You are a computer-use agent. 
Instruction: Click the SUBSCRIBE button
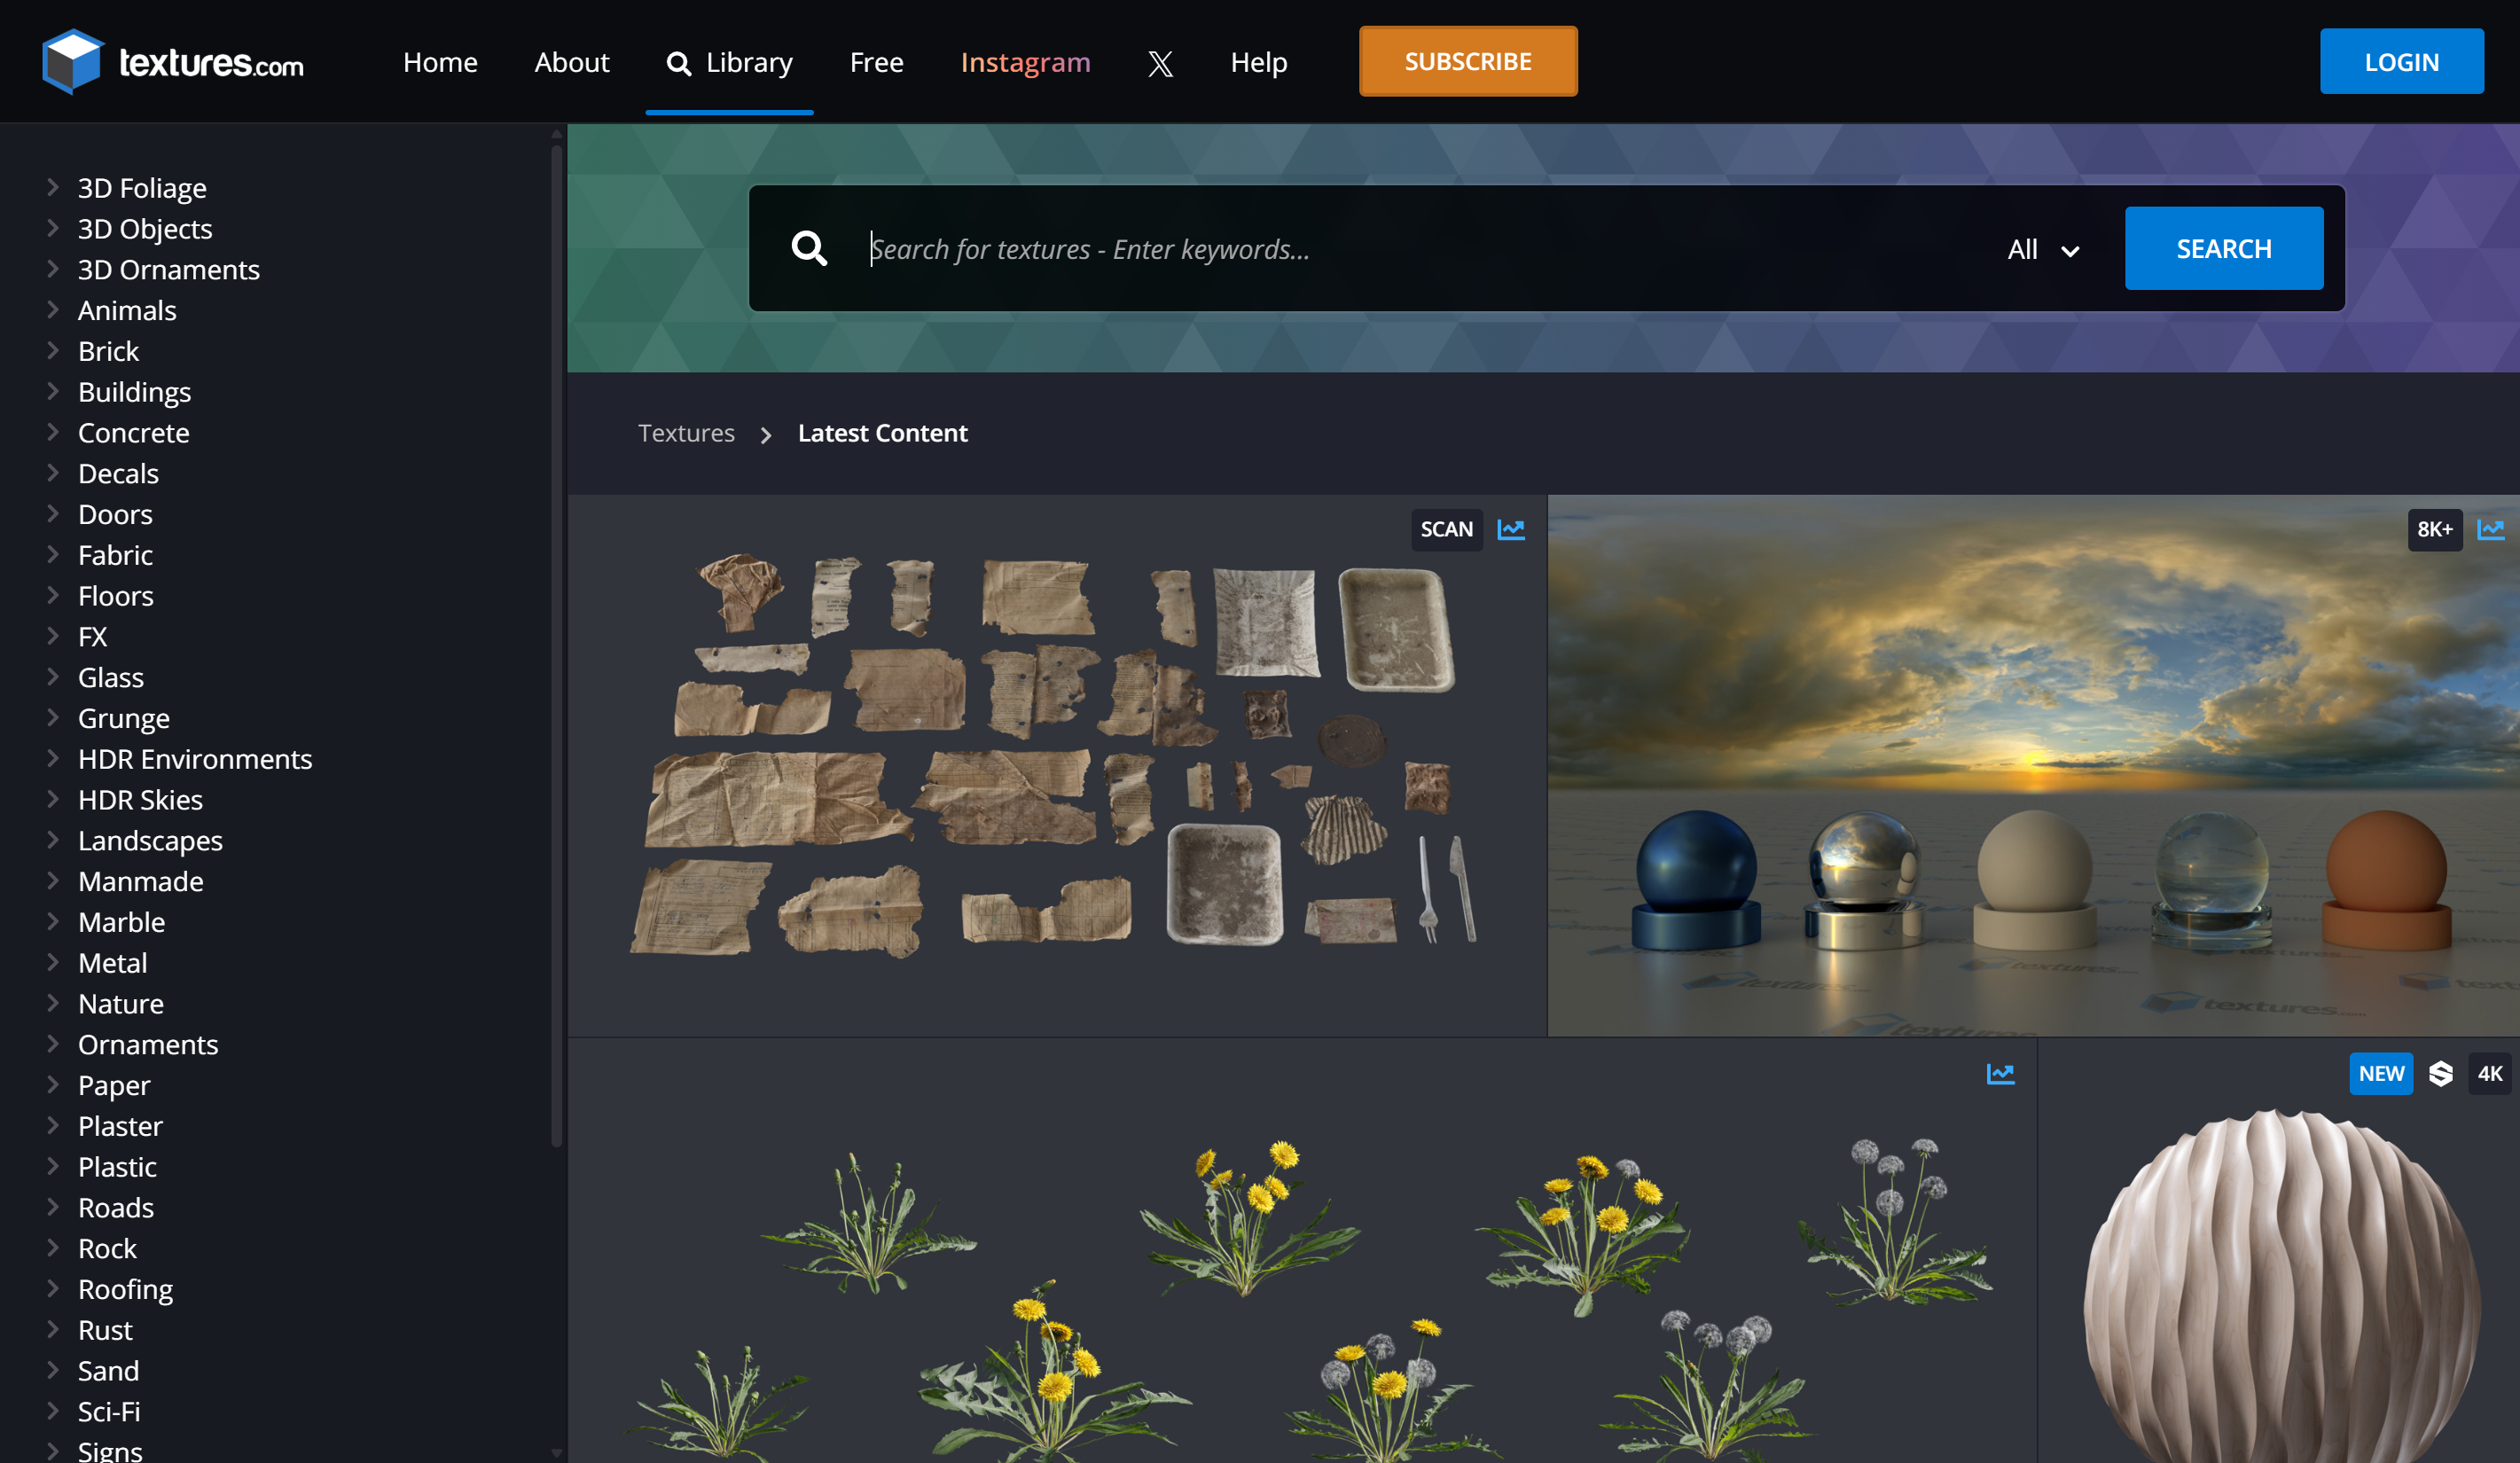point(1467,61)
